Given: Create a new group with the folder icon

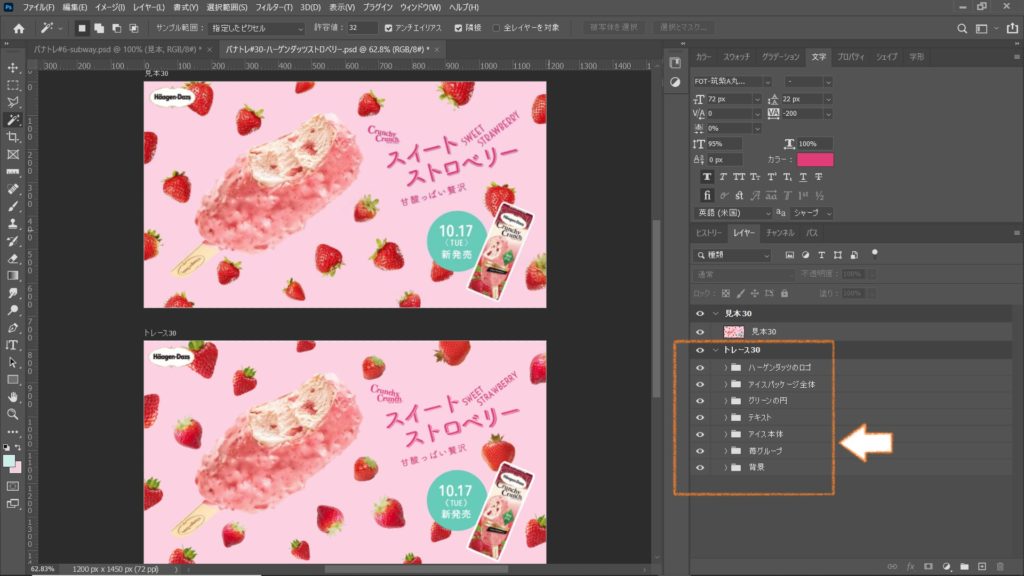Looking at the screenshot, I should (964, 567).
